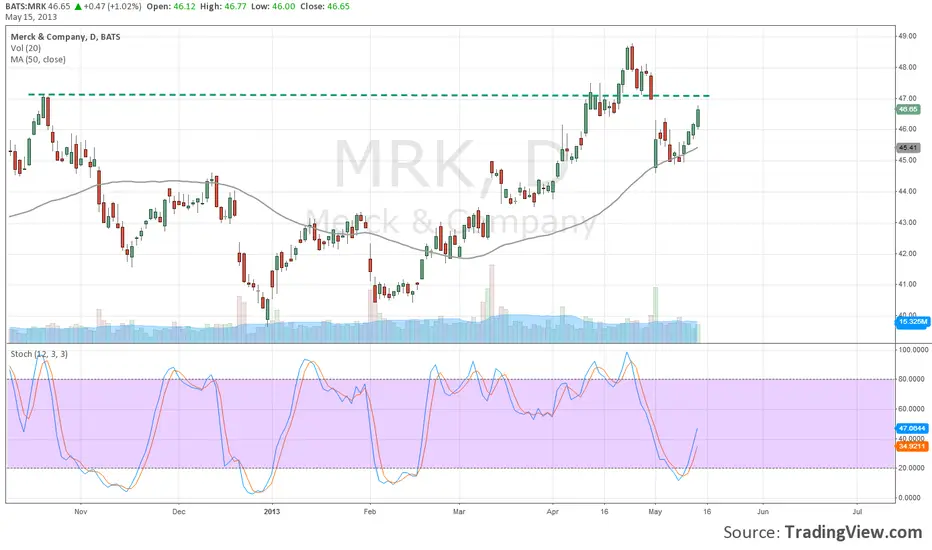Click the Jul label on time axis
This screenshot has height=550, width=932.
click(857, 511)
